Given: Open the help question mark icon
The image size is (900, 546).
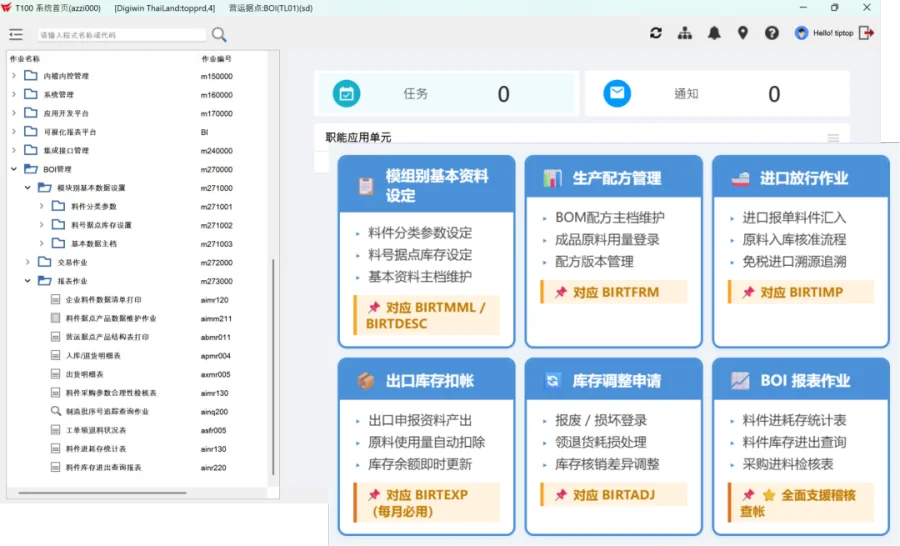Looking at the screenshot, I should coord(772,33).
